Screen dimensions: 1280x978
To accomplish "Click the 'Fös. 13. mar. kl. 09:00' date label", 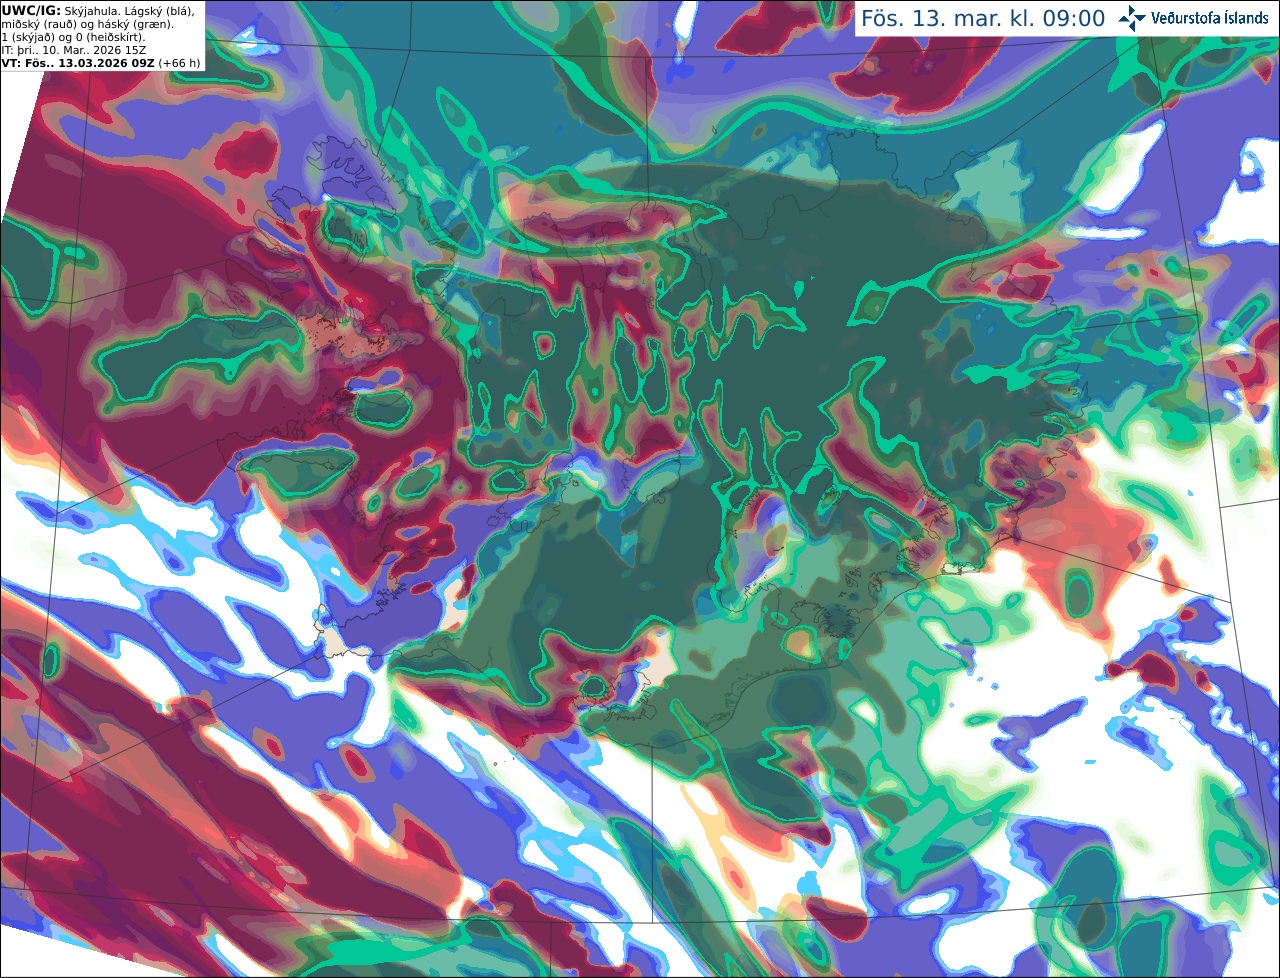I will [983, 19].
